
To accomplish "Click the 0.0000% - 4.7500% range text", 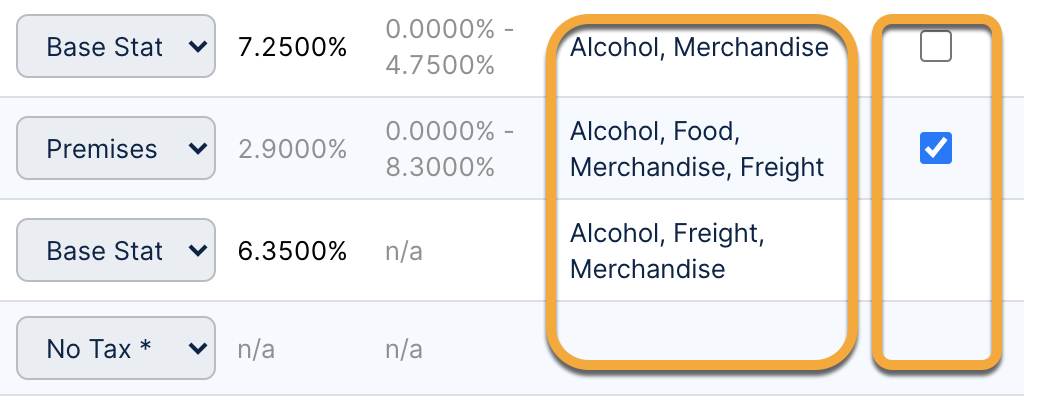I will click(449, 48).
